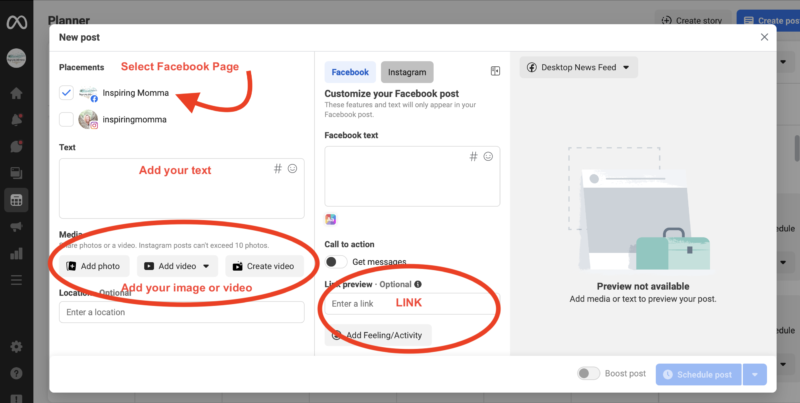800x403 pixels.
Task: Switch to the Facebook tab
Action: [350, 72]
